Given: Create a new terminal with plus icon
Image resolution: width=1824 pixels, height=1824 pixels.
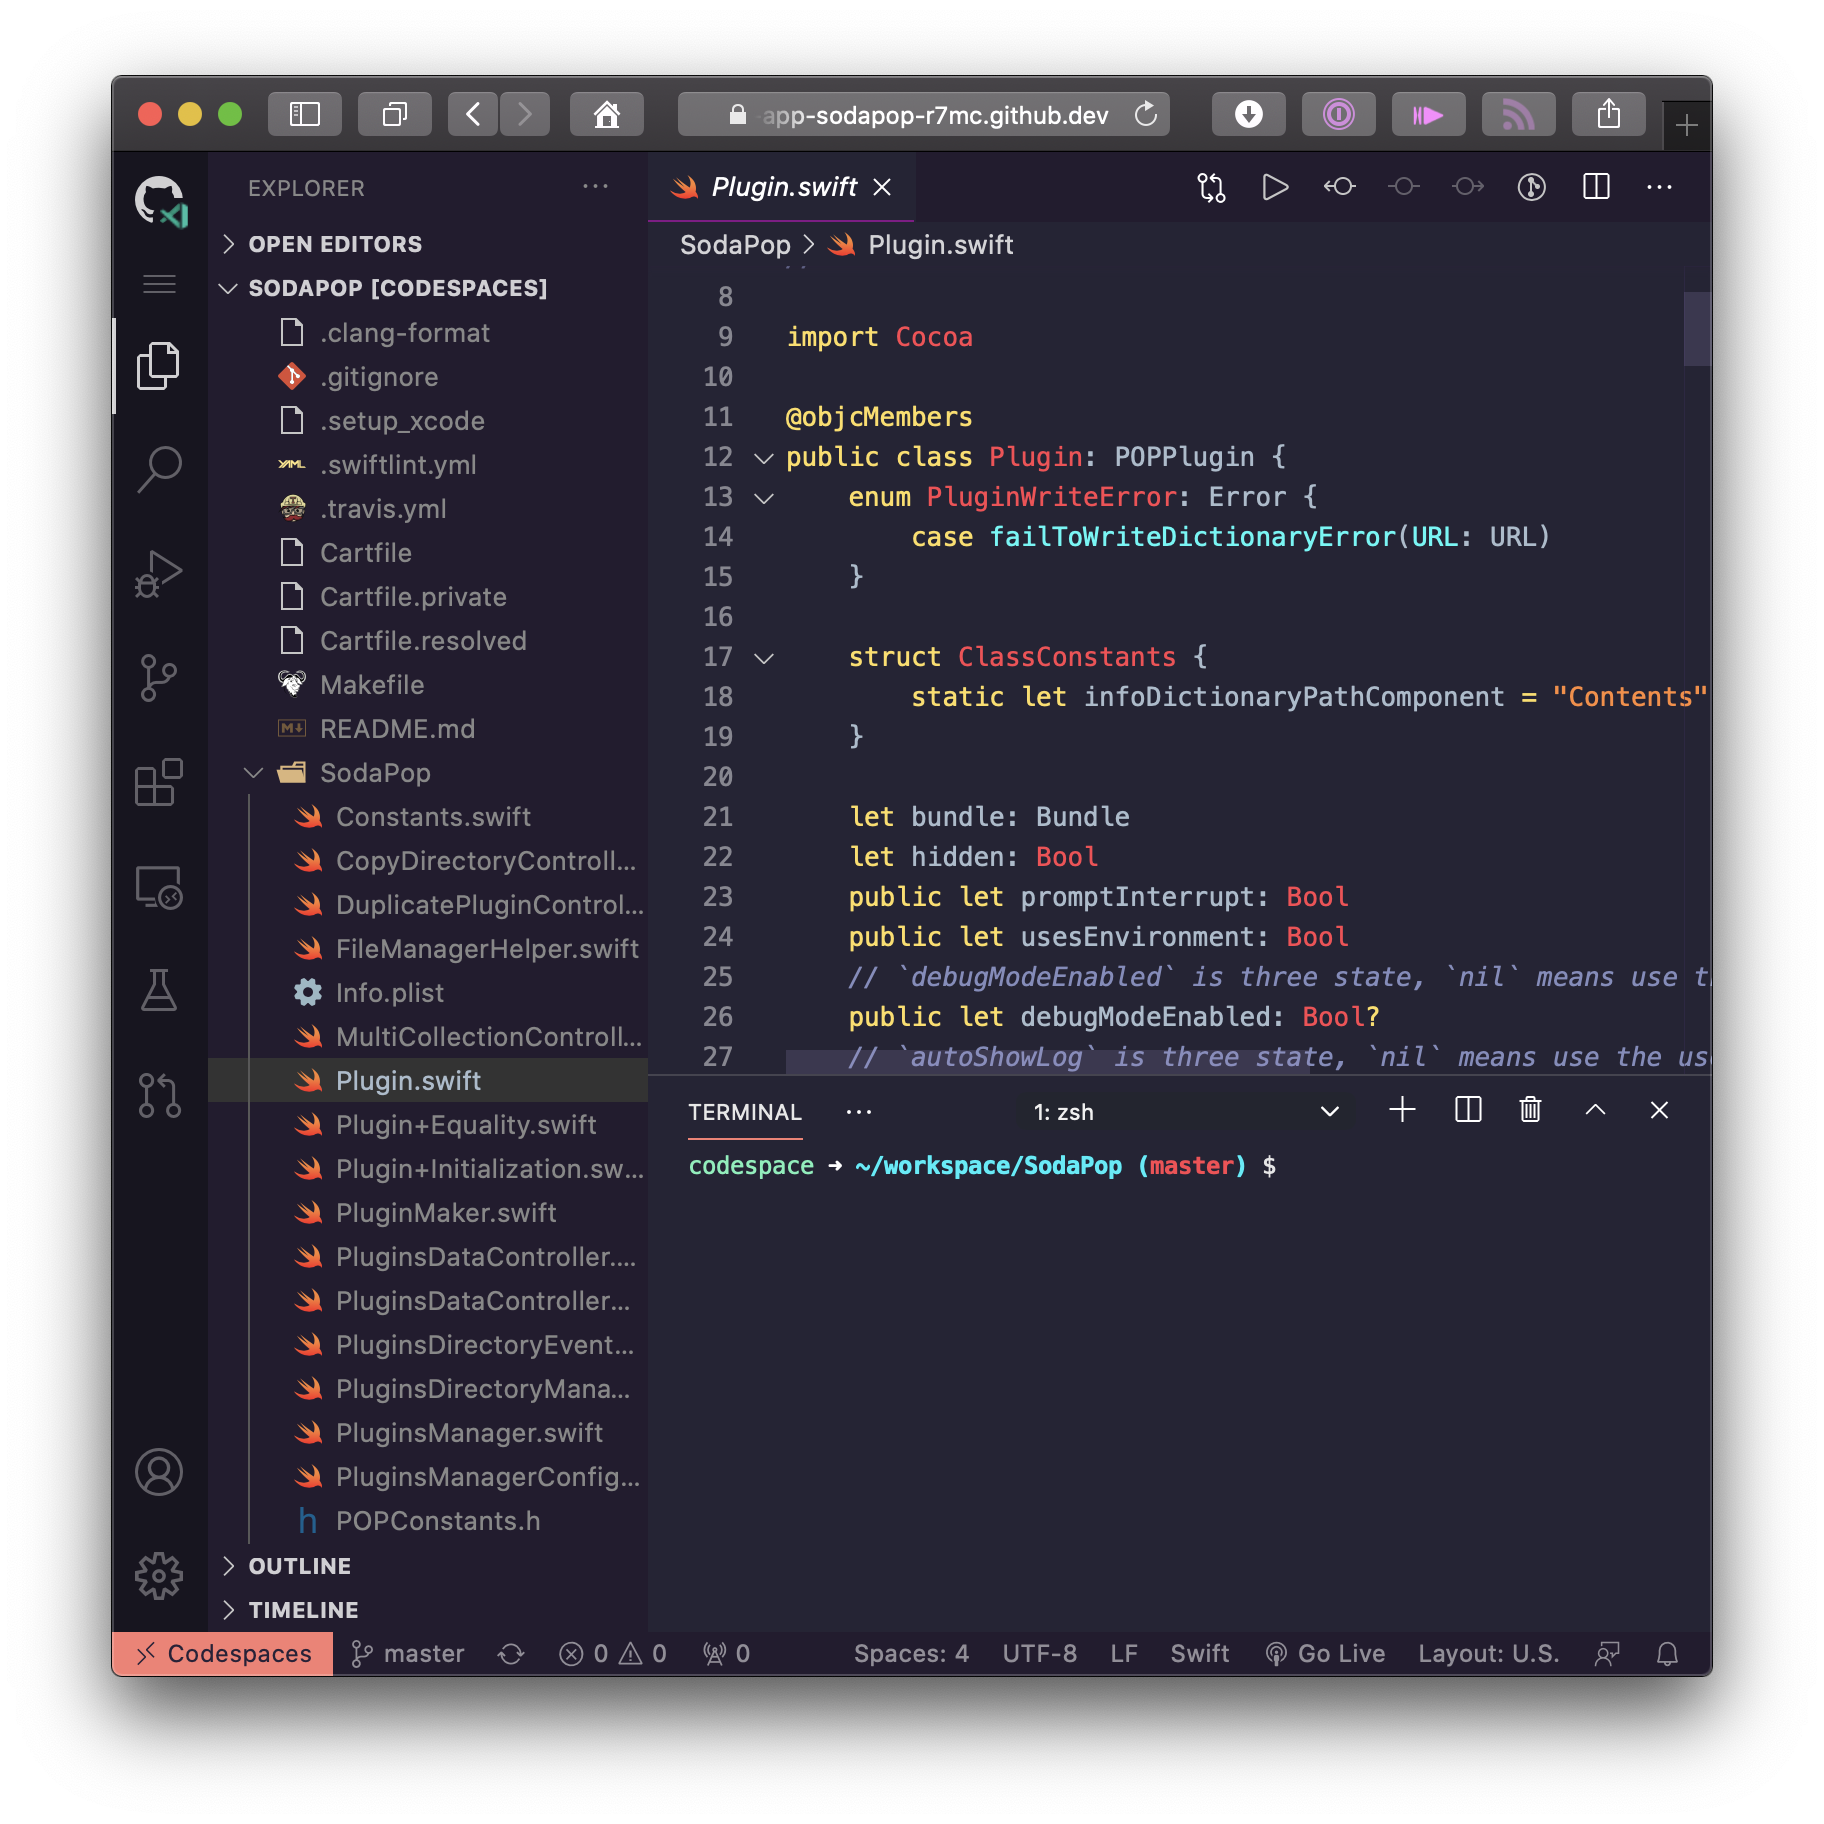Looking at the screenshot, I should 1402,1110.
